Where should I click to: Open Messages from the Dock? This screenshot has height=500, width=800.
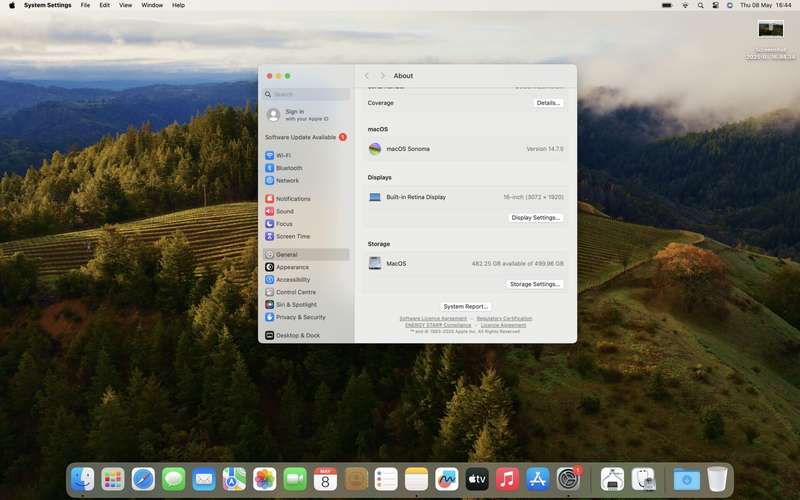pos(173,480)
